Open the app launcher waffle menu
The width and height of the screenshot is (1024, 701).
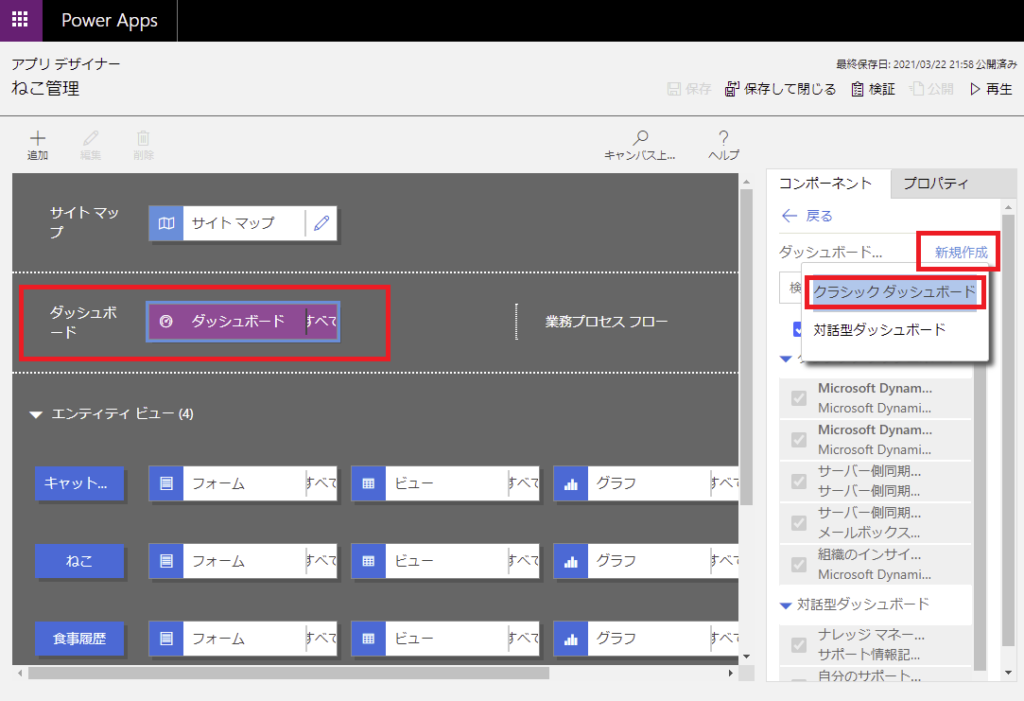(x=20, y=20)
